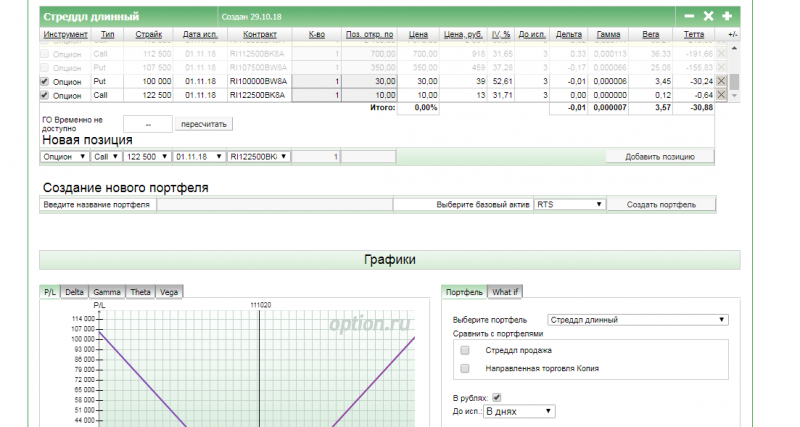
Task: Check Направленная торговля Копия comparison portfolio
Action: pos(465,368)
